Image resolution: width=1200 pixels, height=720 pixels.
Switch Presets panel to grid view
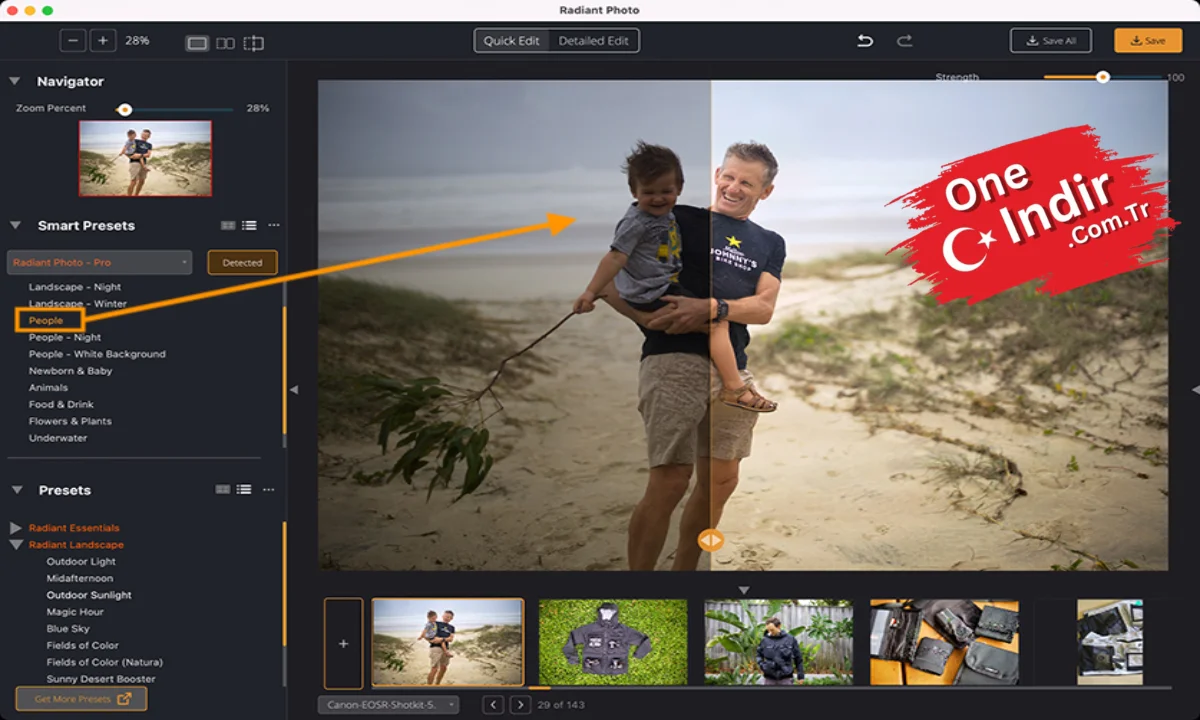[223, 490]
